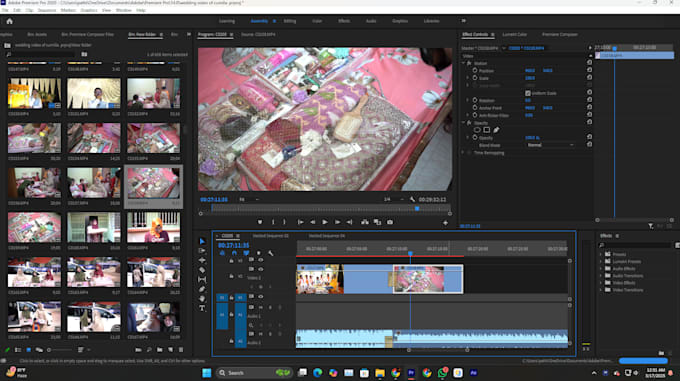Toggle Position animation stopwatch
This screenshot has width=680, height=381.
(475, 70)
